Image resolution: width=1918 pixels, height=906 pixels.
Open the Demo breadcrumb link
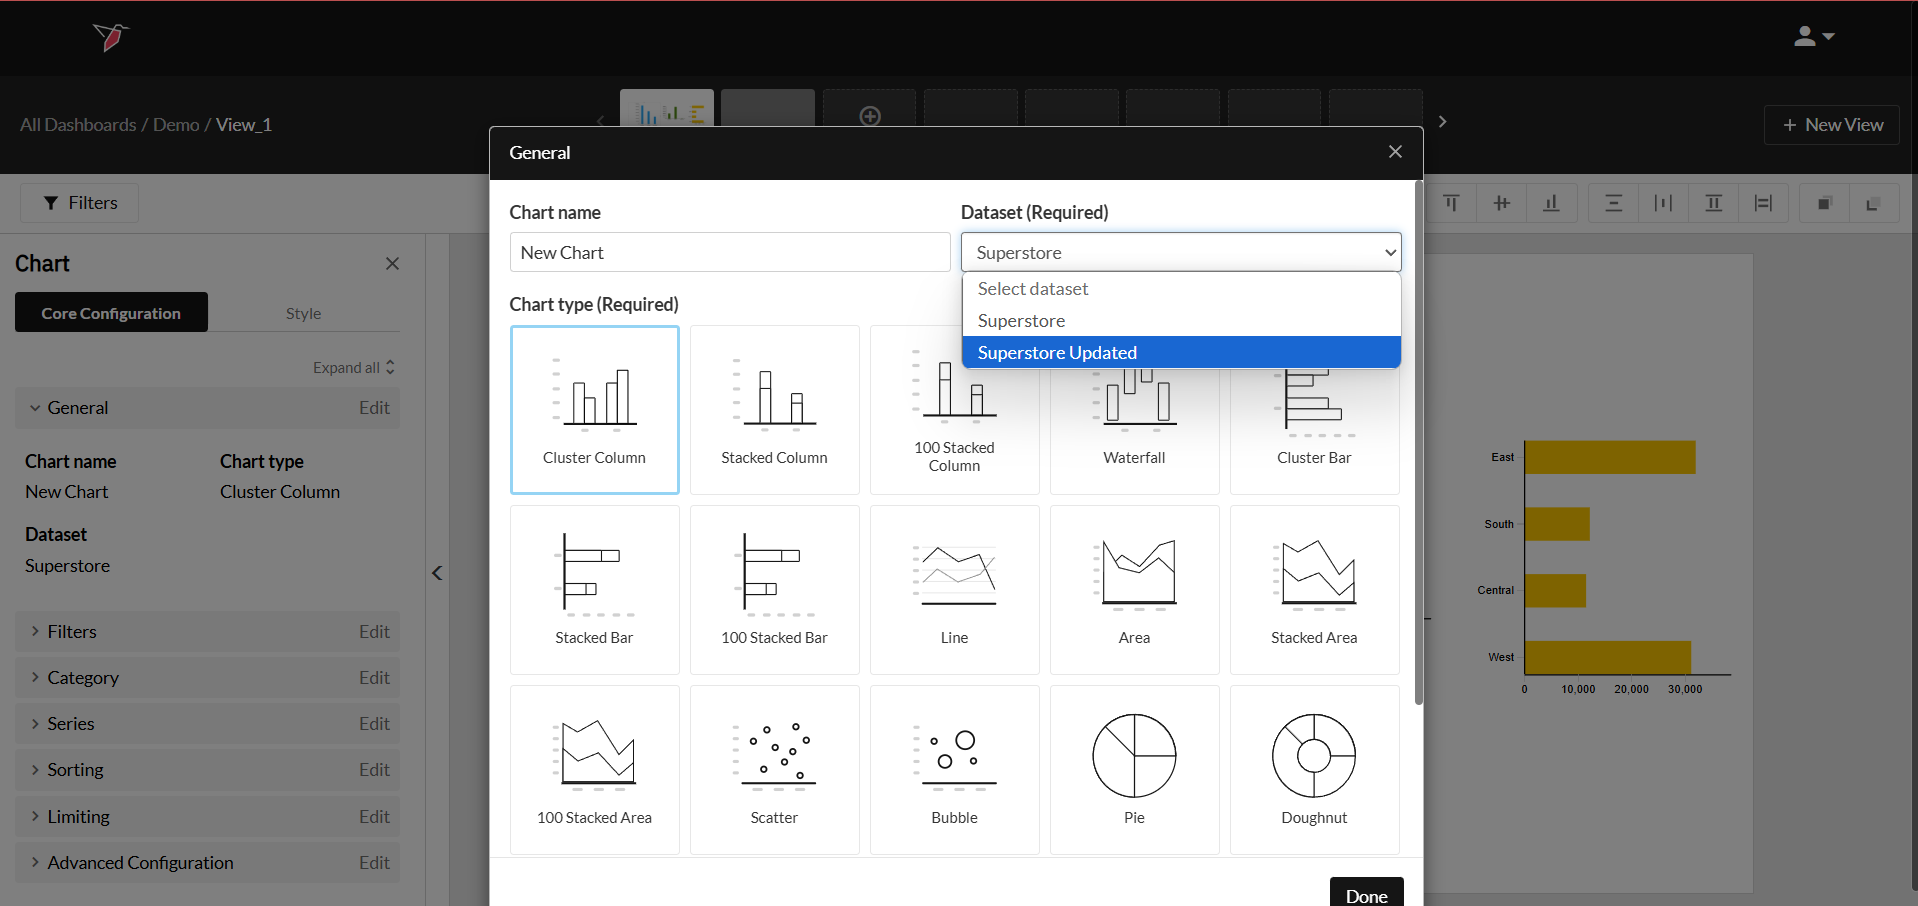coord(176,125)
